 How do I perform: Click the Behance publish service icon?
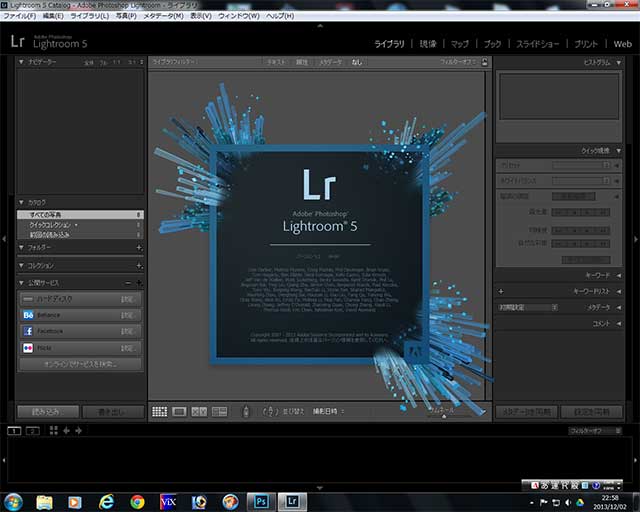[x=27, y=315]
